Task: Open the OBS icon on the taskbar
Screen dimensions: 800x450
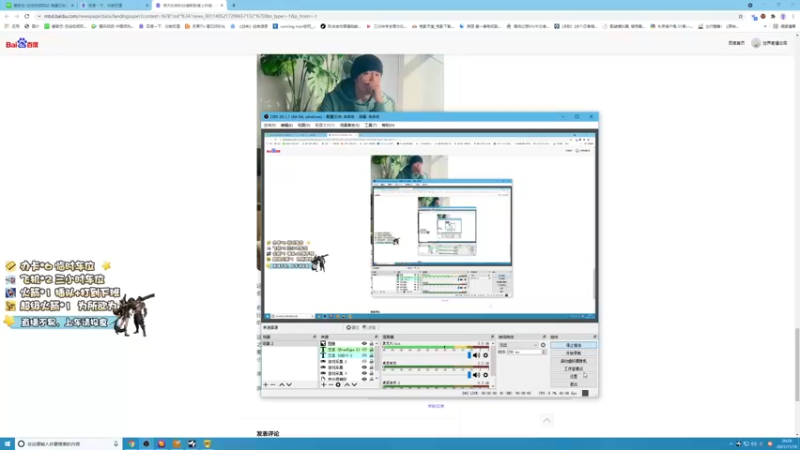Action: (146, 444)
